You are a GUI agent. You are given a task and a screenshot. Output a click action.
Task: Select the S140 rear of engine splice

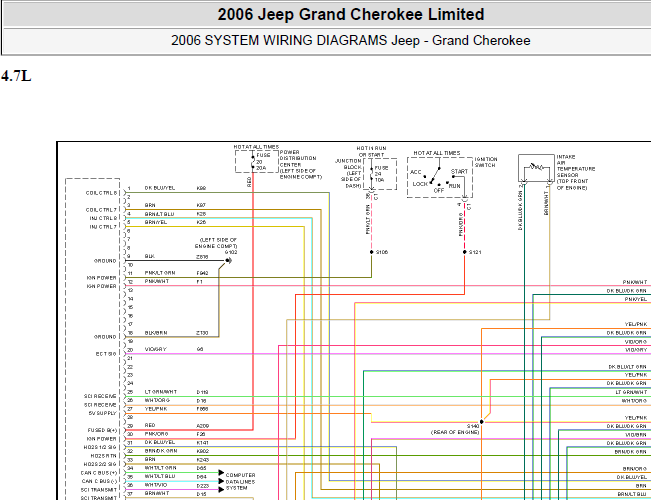[x=482, y=422]
